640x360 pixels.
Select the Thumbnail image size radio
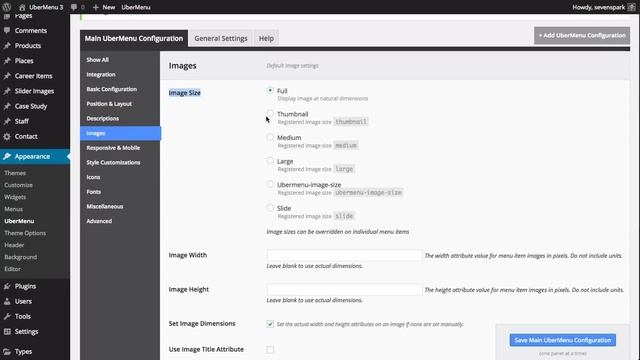pos(270,113)
